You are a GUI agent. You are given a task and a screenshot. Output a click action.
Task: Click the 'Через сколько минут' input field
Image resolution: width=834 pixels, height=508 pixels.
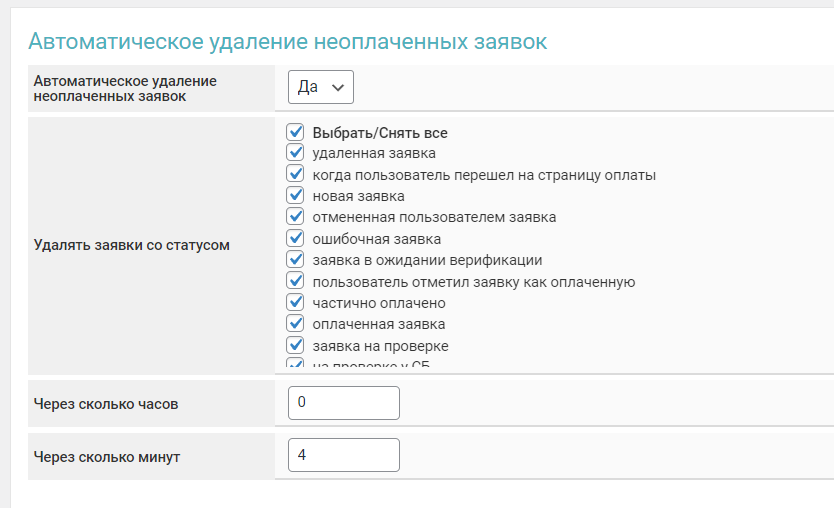coord(343,455)
